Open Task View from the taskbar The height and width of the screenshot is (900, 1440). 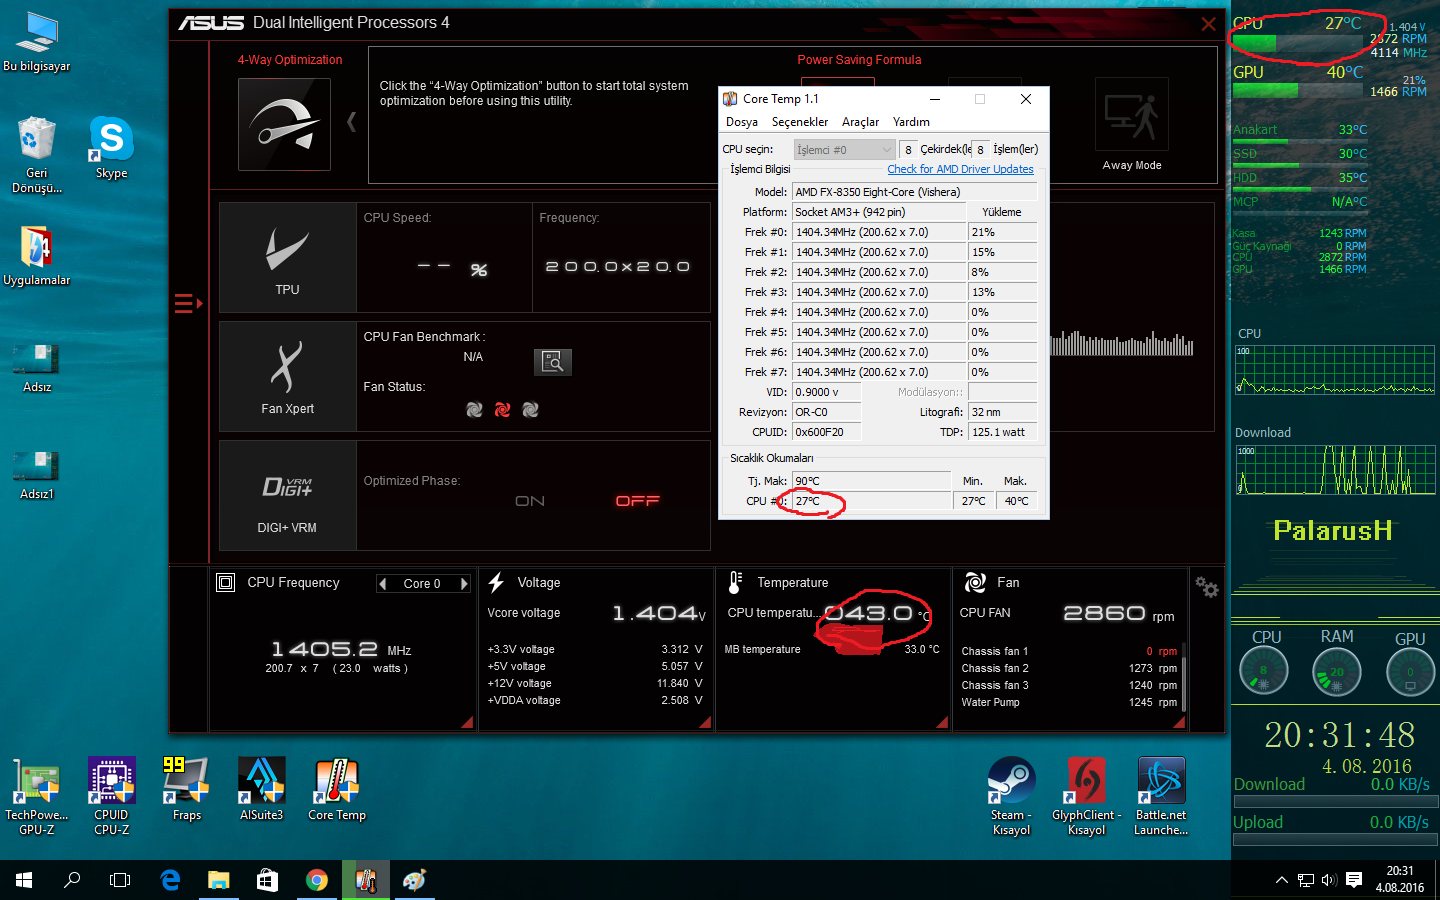point(120,880)
